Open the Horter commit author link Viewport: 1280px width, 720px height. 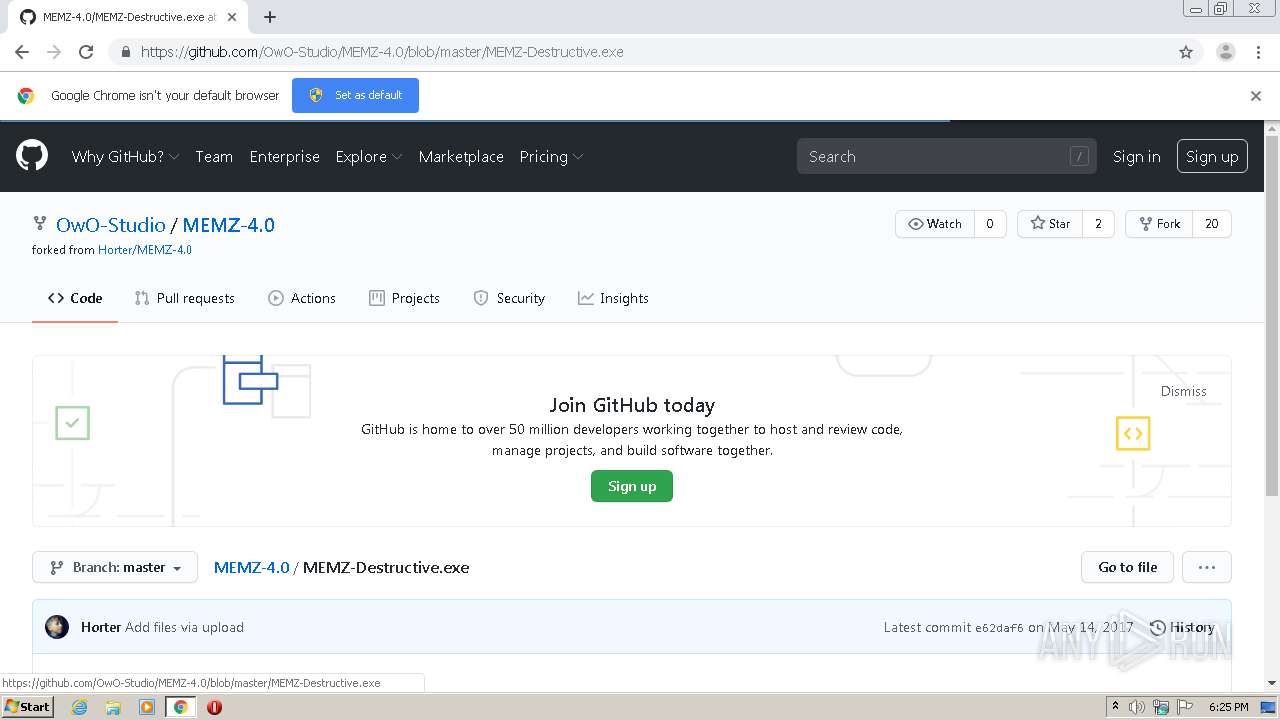click(x=101, y=627)
